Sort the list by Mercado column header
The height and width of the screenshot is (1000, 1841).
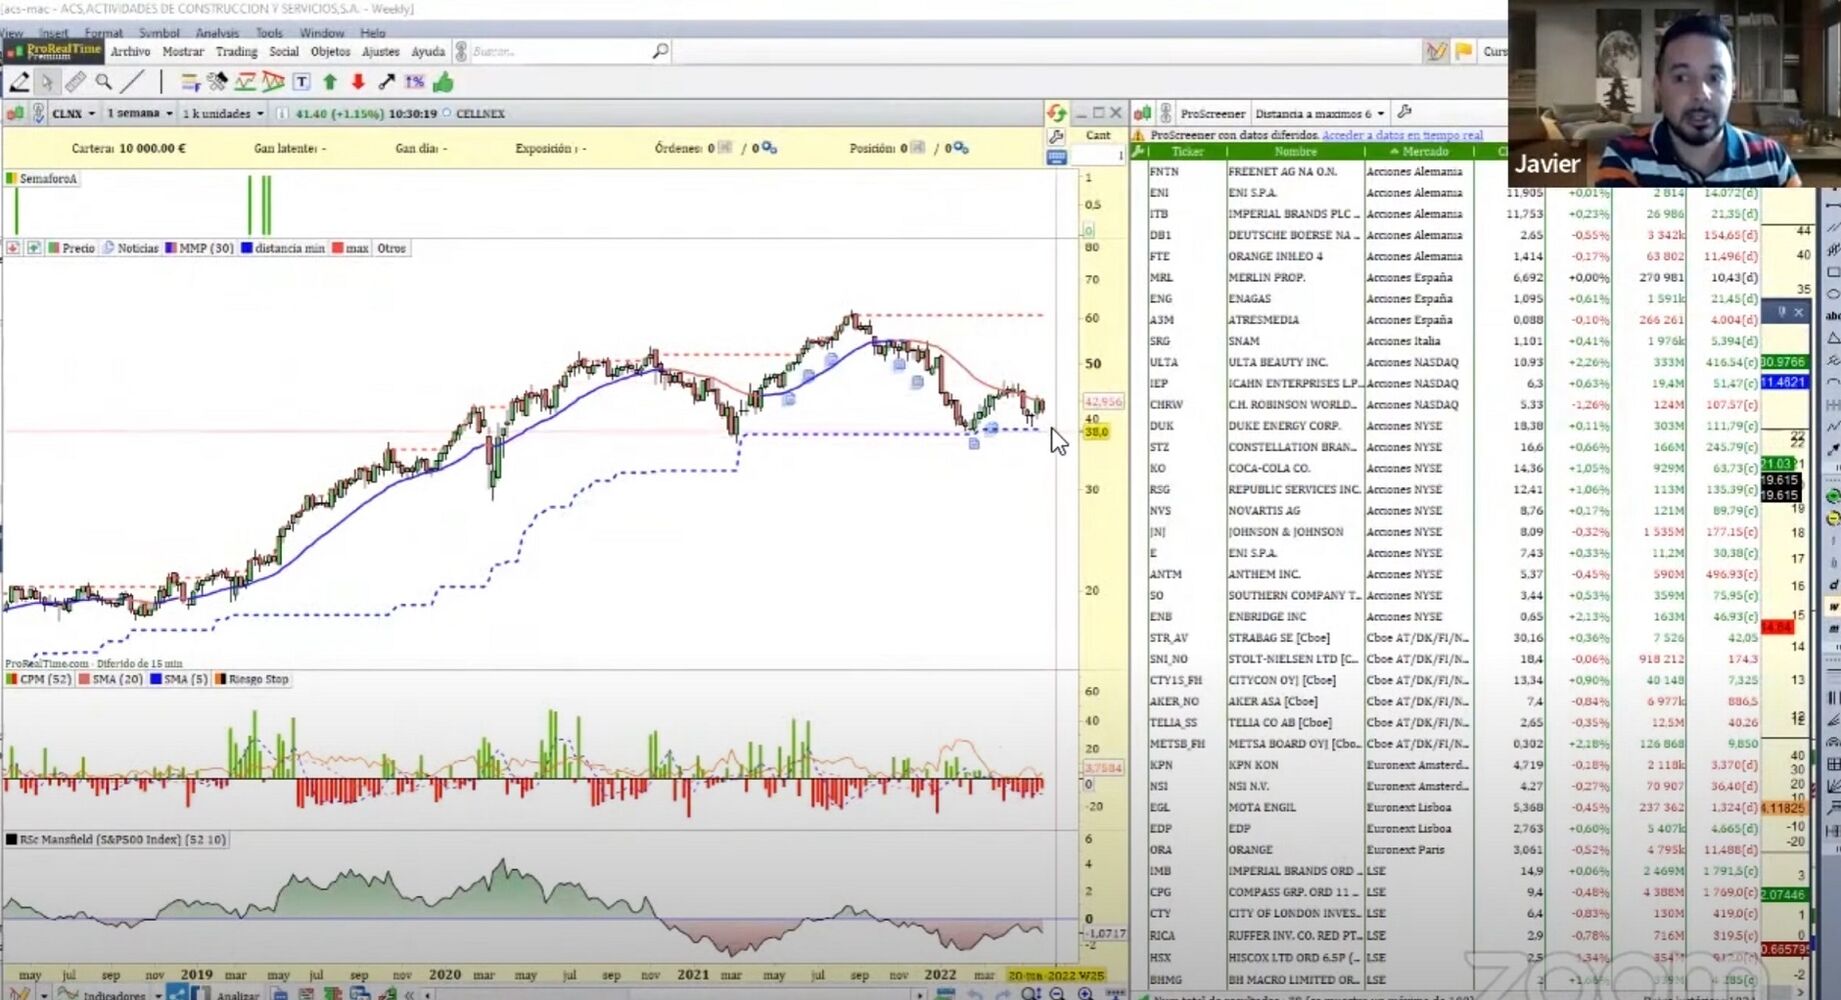pyautogui.click(x=1424, y=152)
